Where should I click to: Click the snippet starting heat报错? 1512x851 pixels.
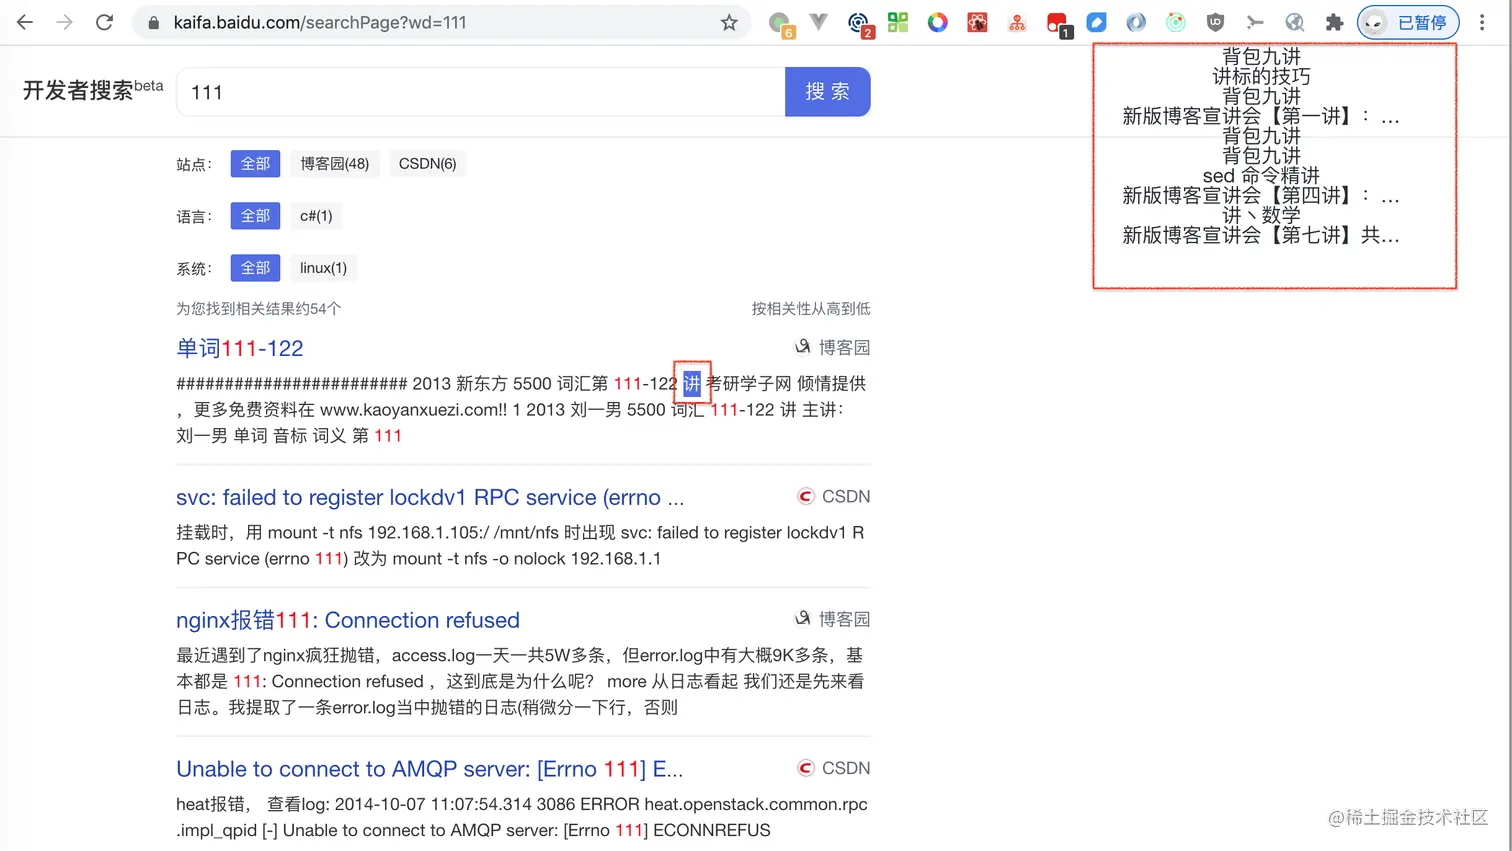coord(521,817)
